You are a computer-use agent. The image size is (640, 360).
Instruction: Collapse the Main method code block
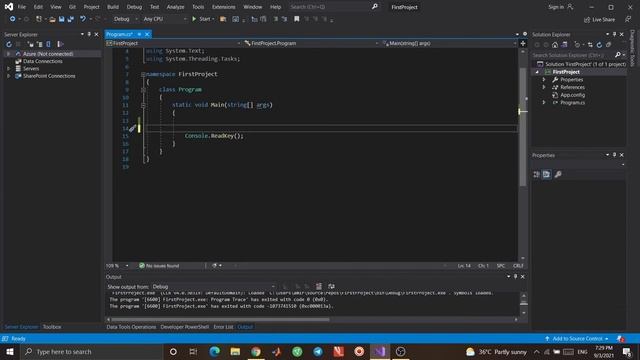point(143,105)
